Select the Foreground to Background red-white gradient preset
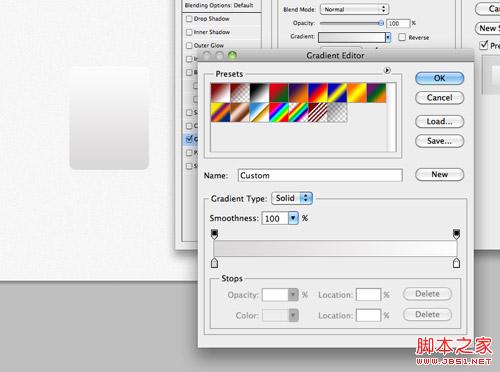500x372 pixels. 220,93
